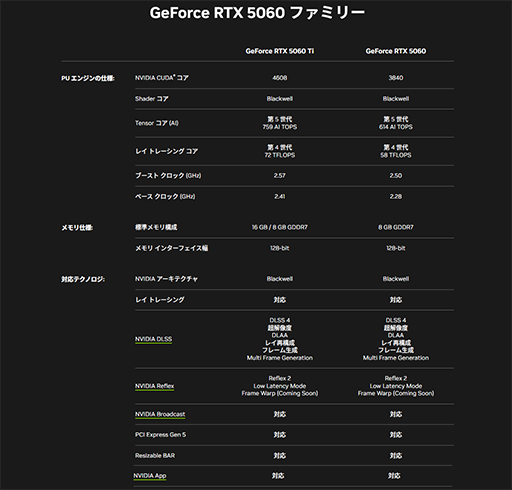
Task: Click Reflex 2 in the RTX 5060 column
Action: coord(396,378)
